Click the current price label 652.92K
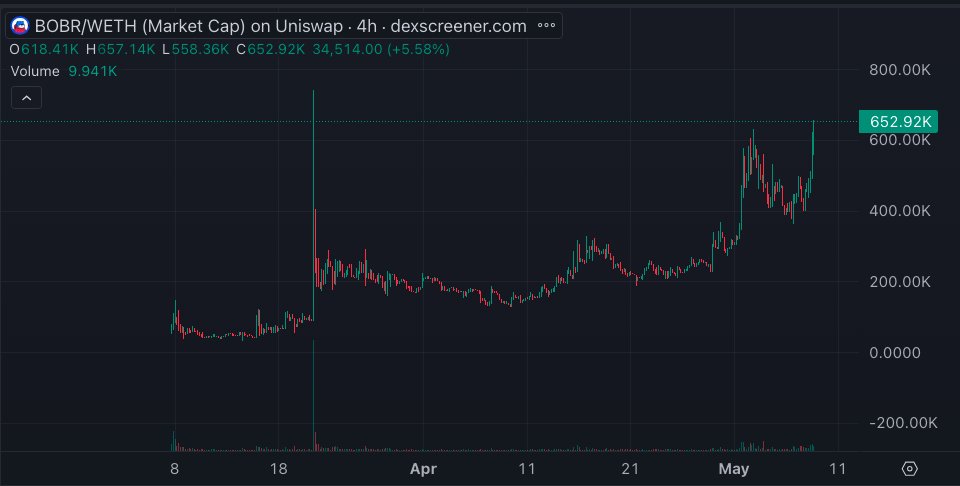This screenshot has width=960, height=486. 898,122
